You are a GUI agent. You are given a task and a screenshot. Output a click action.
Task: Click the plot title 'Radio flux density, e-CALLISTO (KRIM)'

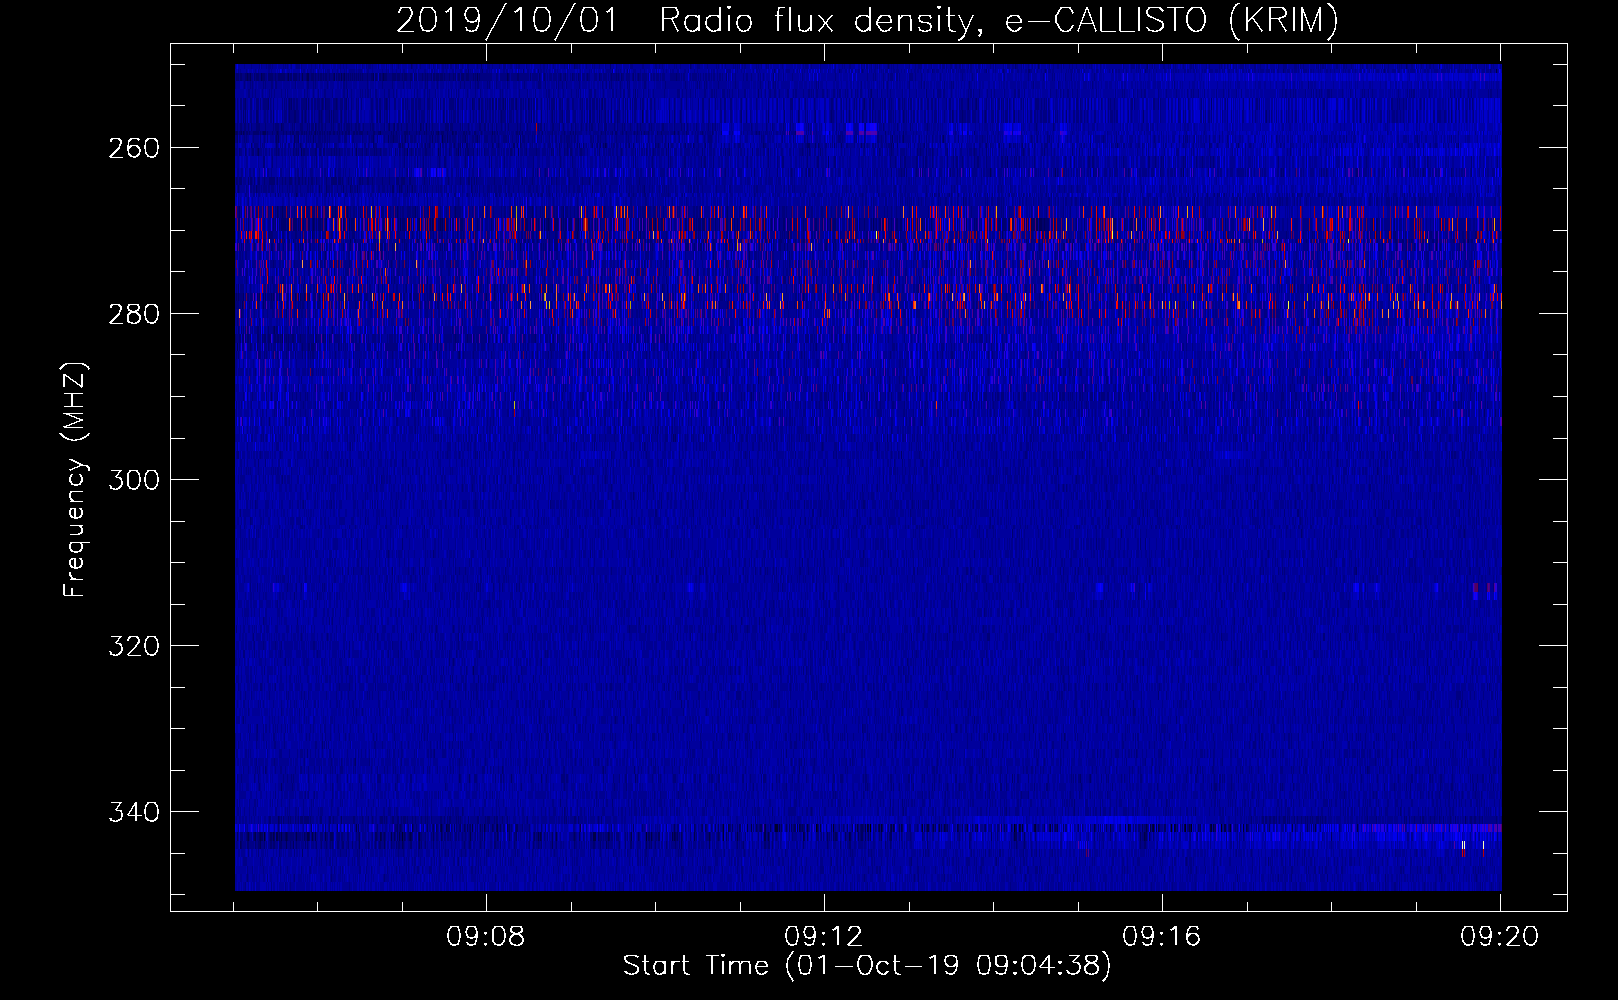(998, 21)
